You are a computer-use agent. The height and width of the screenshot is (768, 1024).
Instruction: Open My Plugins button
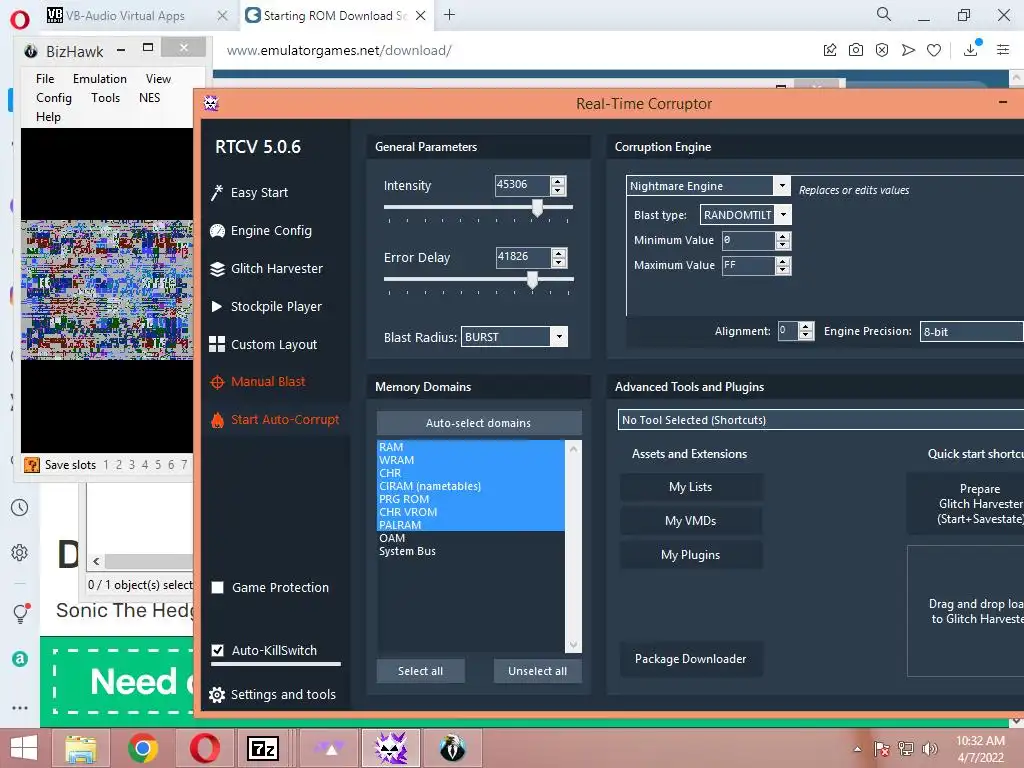[x=690, y=555]
